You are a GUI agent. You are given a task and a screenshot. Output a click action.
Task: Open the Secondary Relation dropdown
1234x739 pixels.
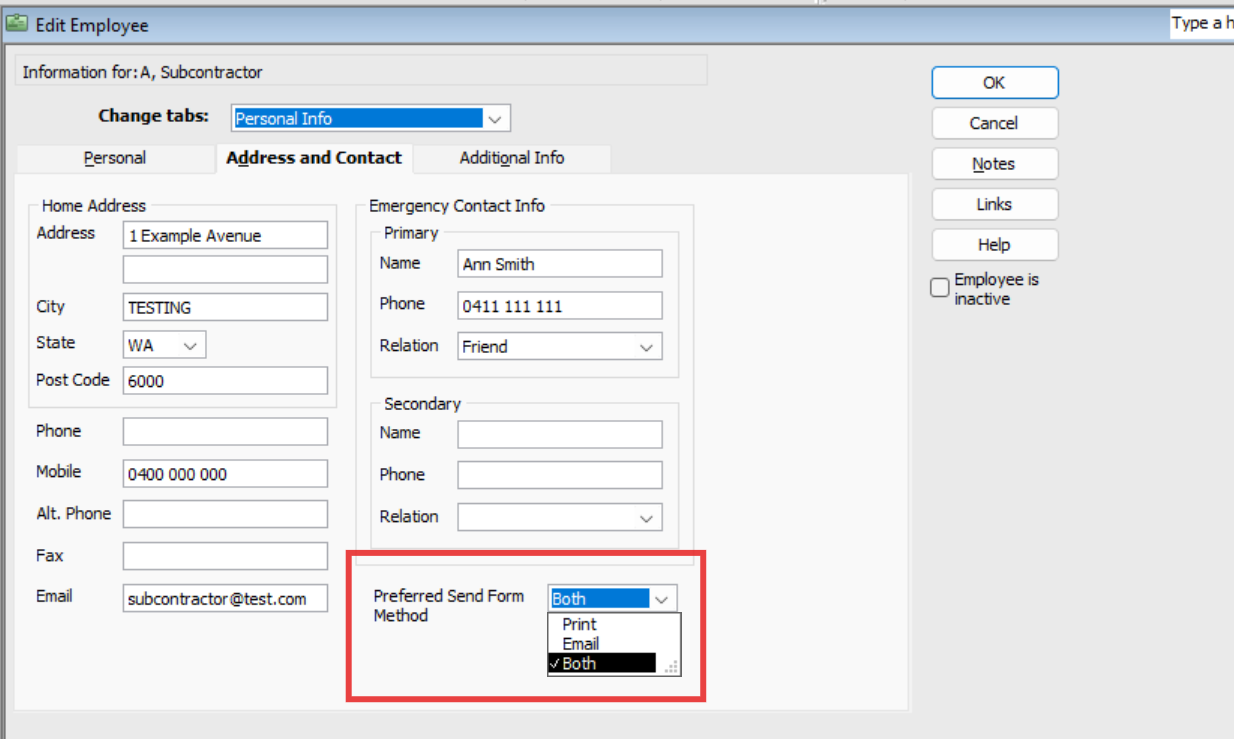coord(560,518)
